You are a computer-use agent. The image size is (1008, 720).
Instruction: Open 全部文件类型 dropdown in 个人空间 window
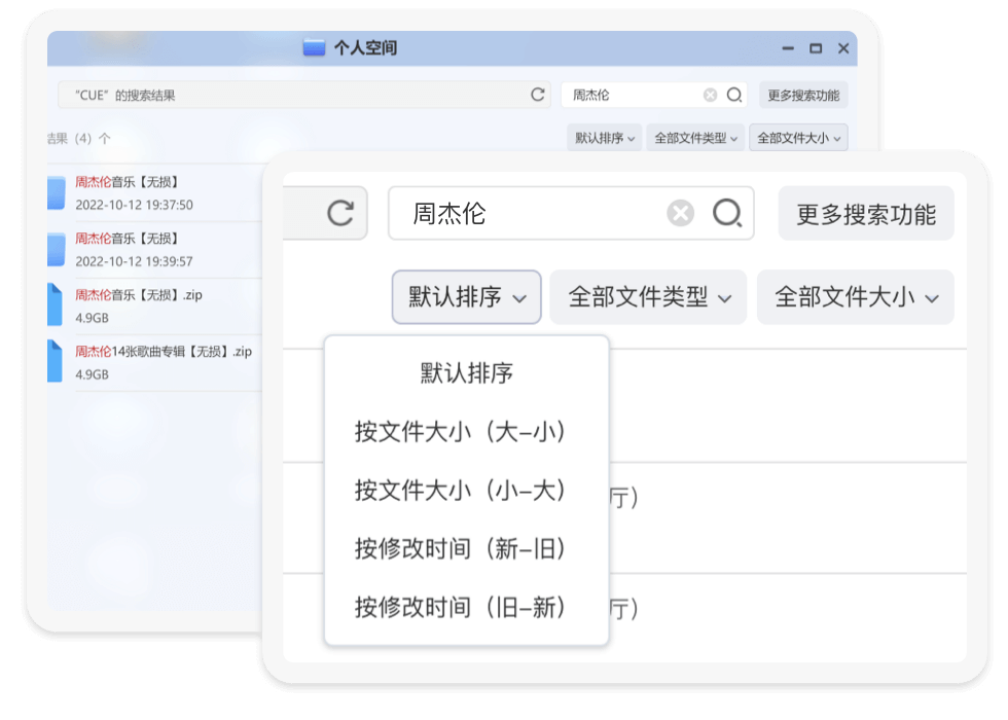pyautogui.click(x=696, y=138)
